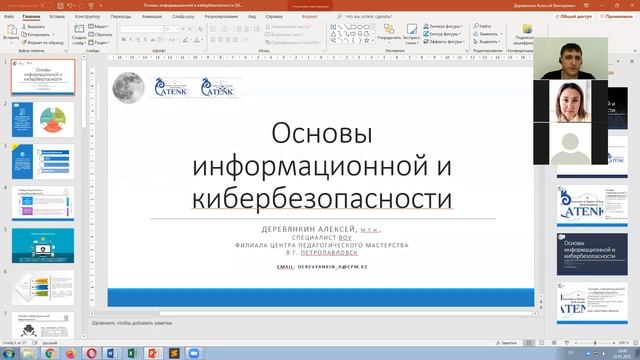Switch to Normal view in status bar
Viewport: 640px width, 360px height.
(x=529, y=343)
